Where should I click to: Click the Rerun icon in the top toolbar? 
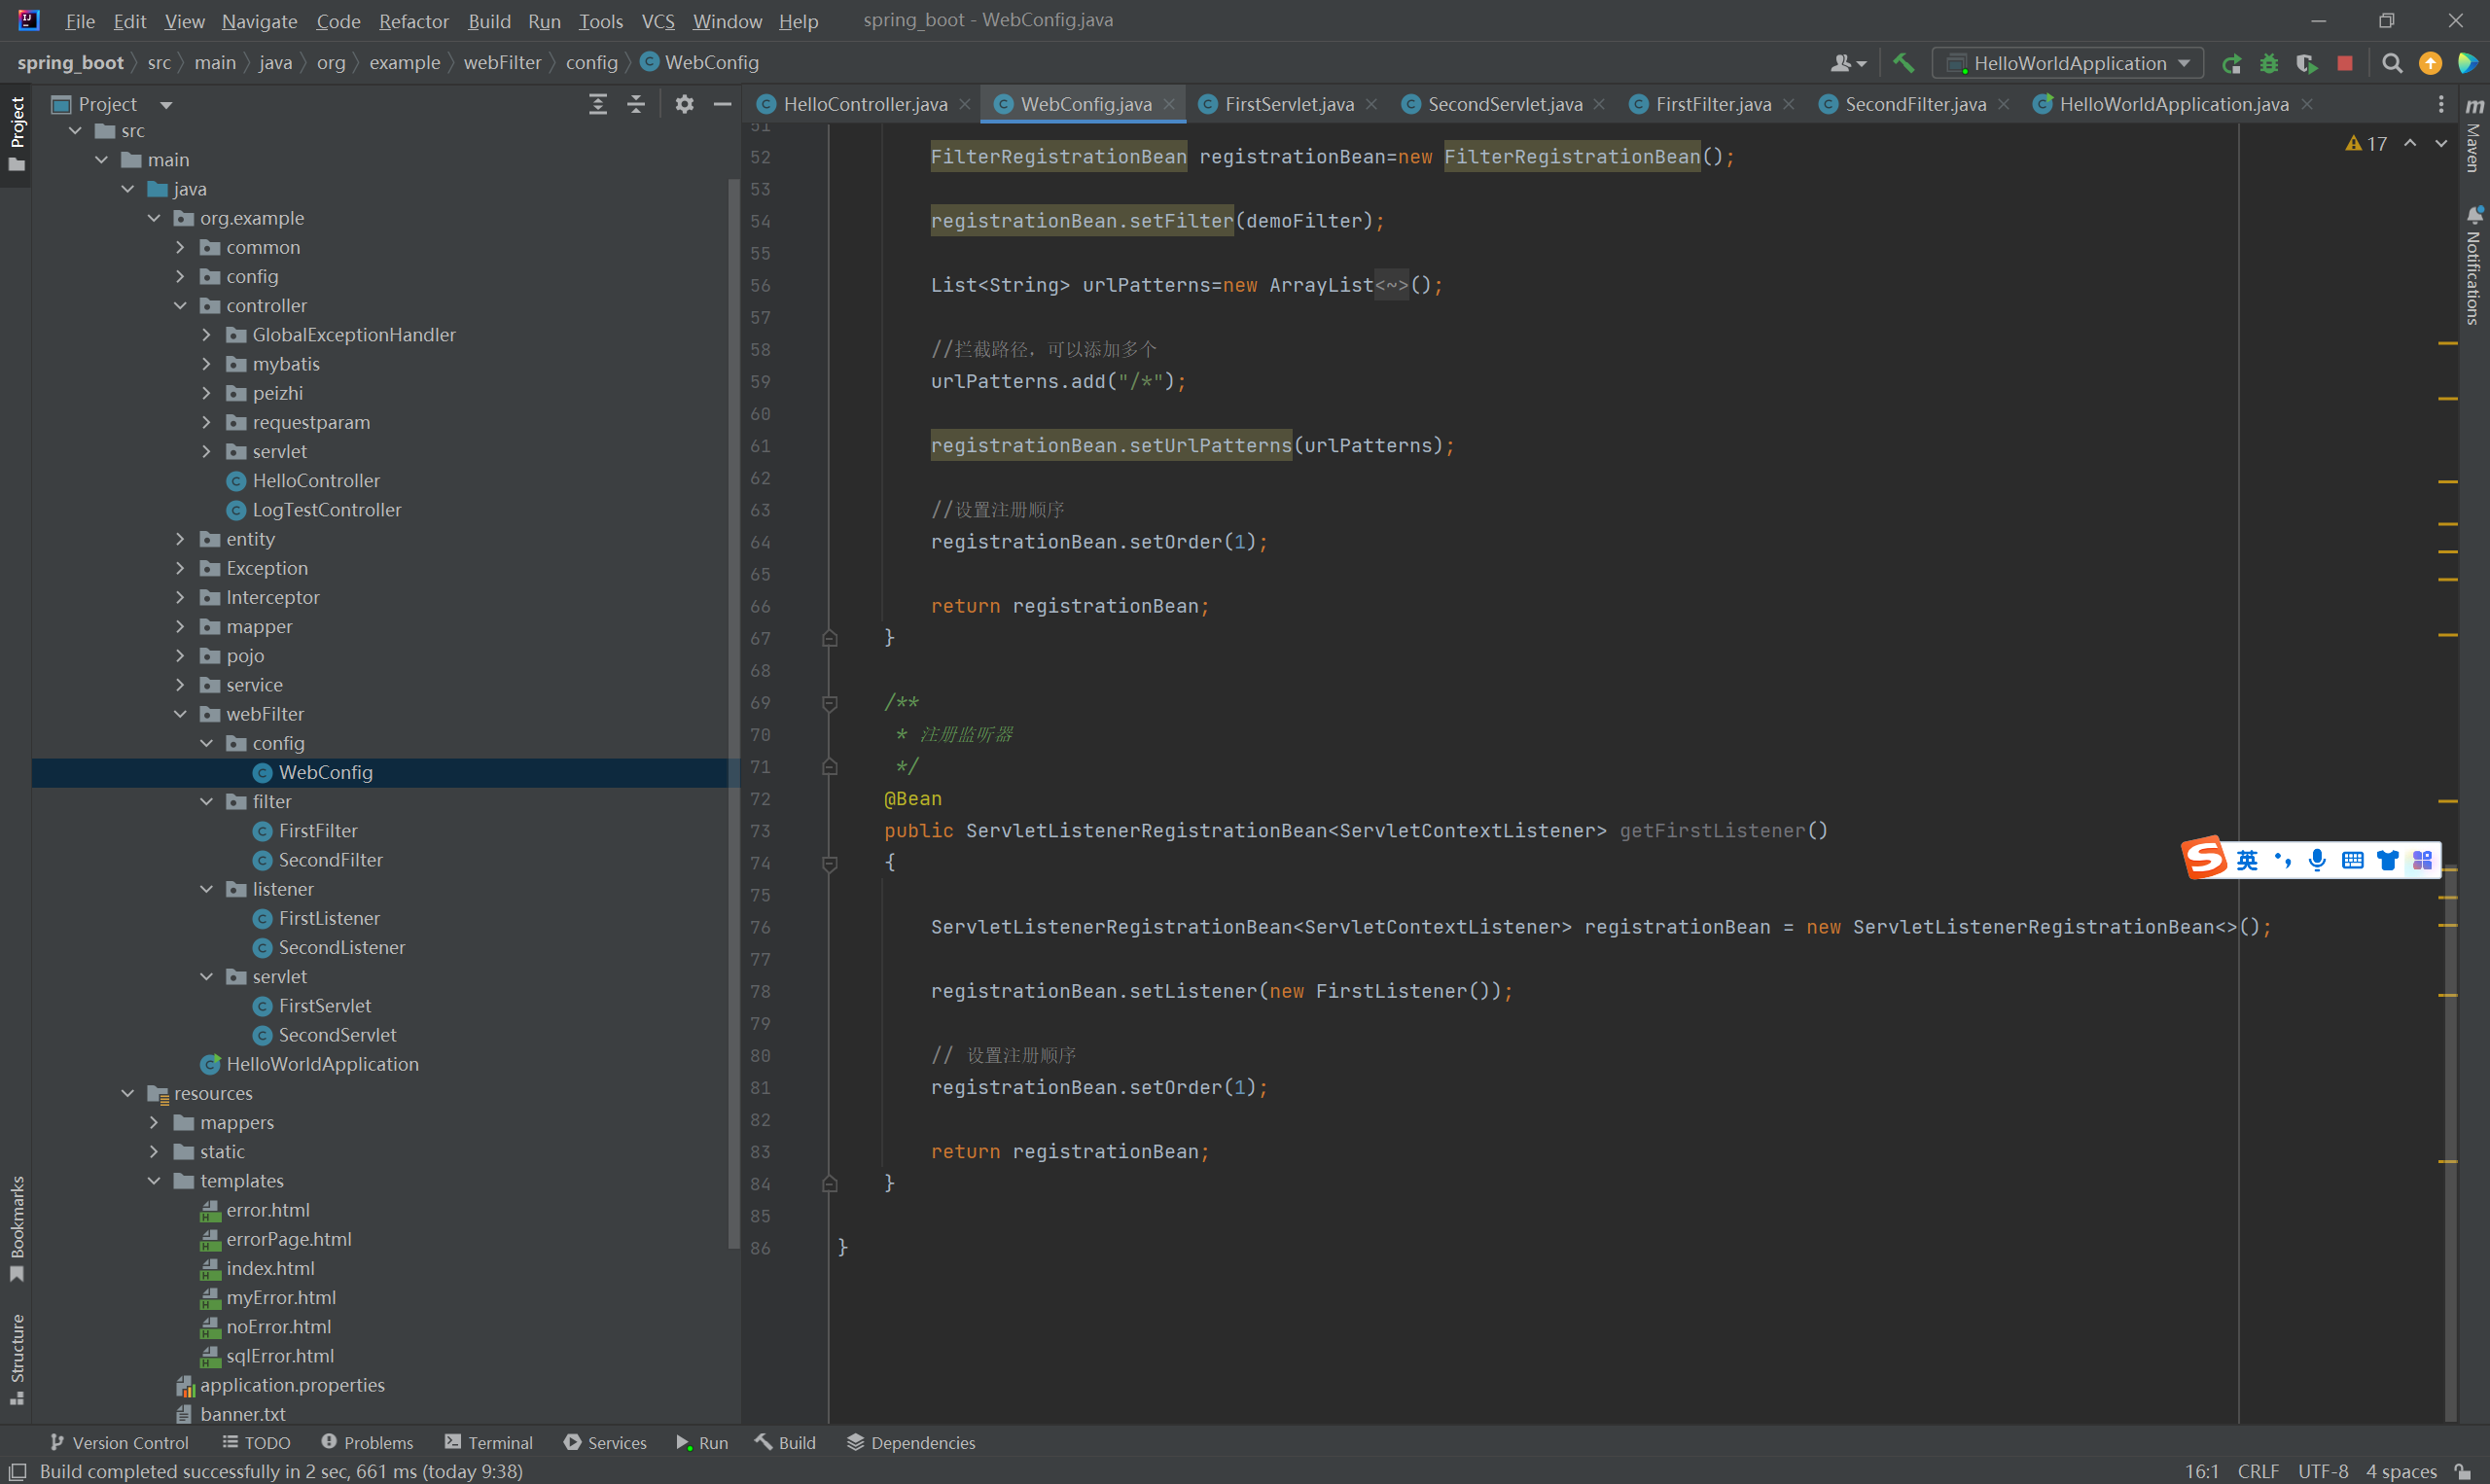2231,62
